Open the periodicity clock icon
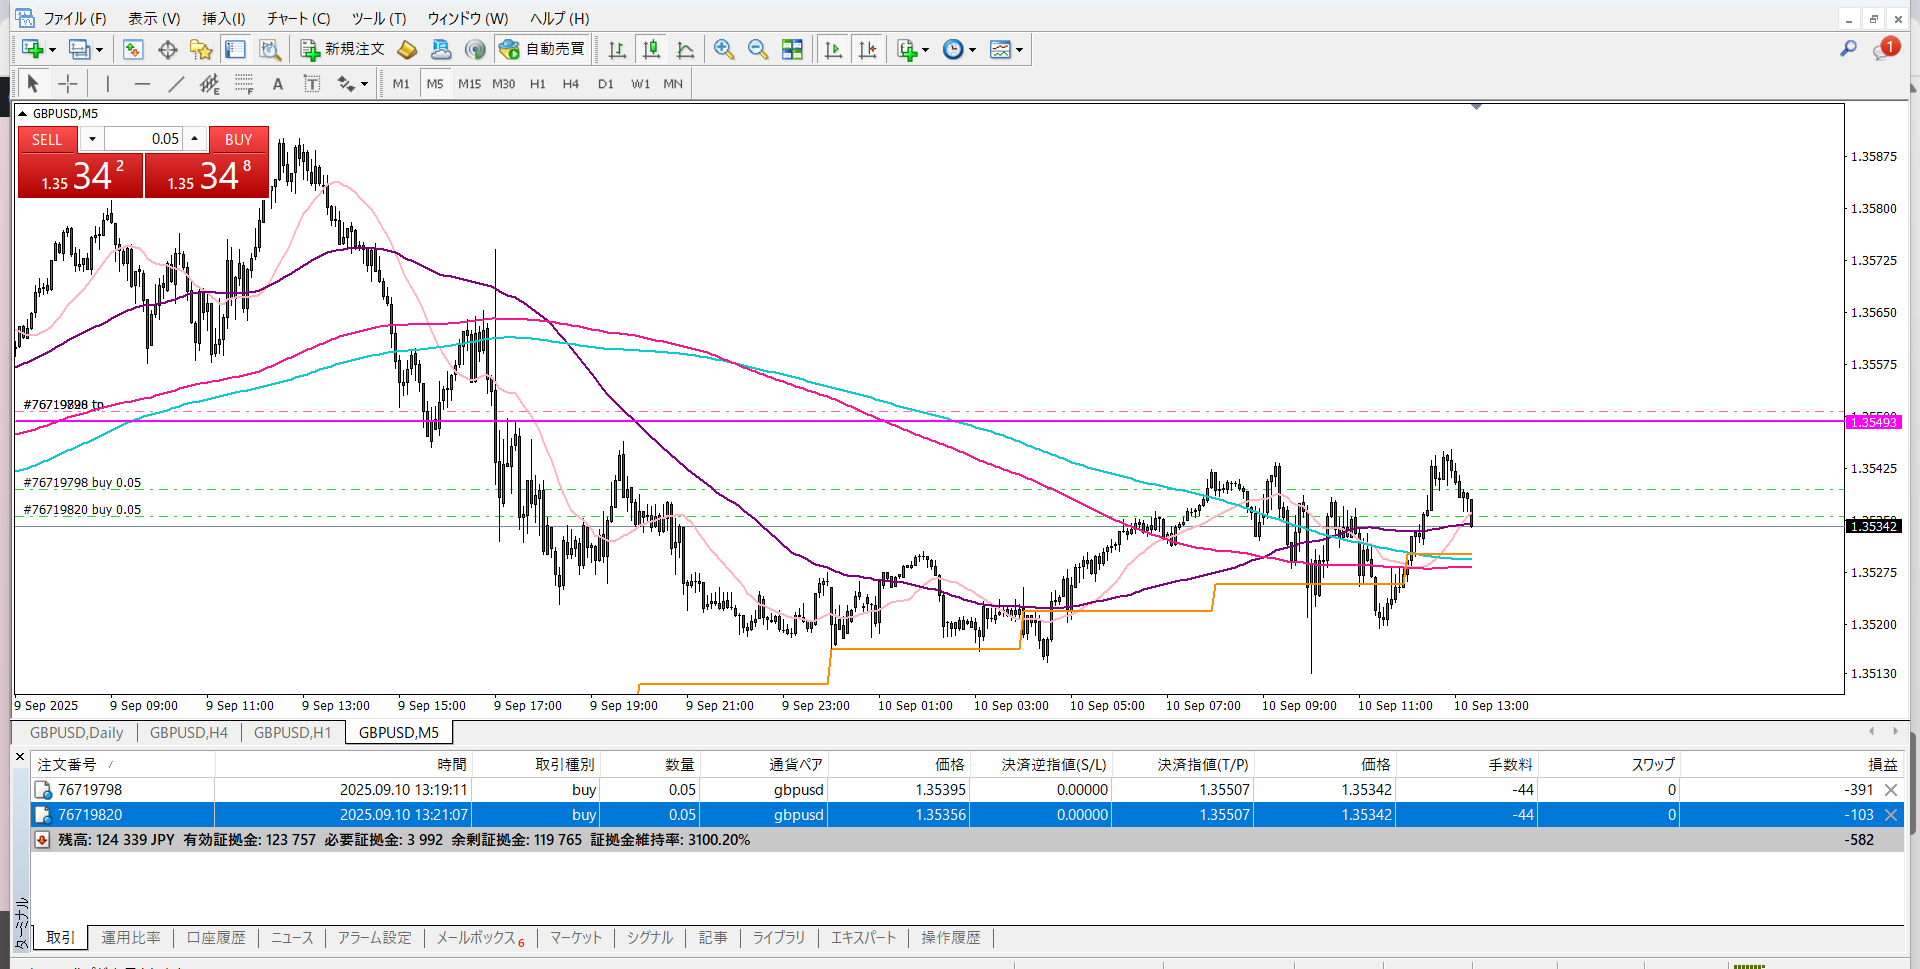The height and width of the screenshot is (969, 1920). coord(953,49)
